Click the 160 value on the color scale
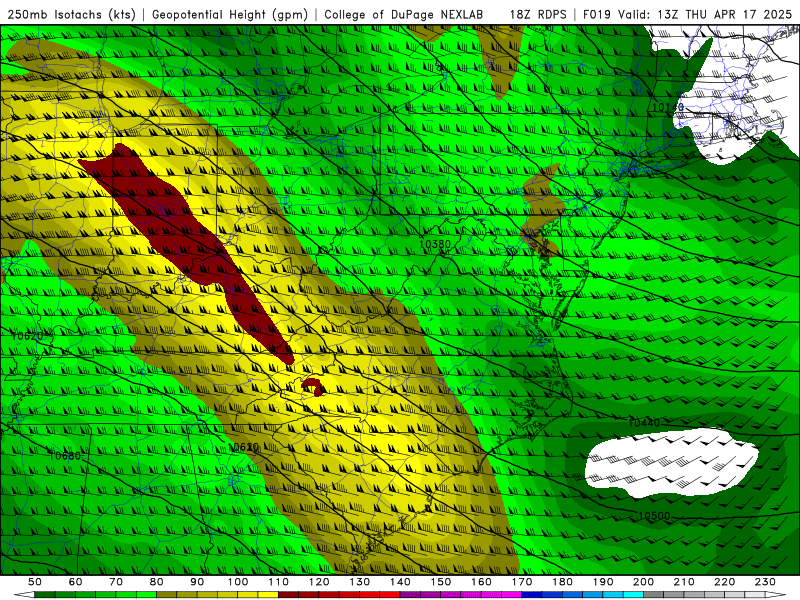Viewport: 800px width, 600px height. [481, 582]
